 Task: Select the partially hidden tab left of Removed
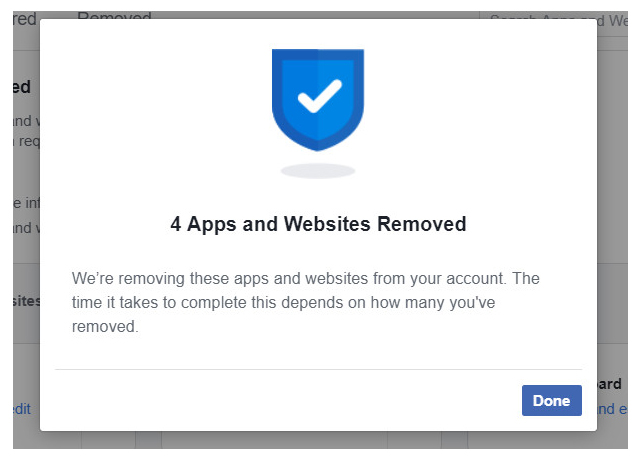click(x=24, y=18)
